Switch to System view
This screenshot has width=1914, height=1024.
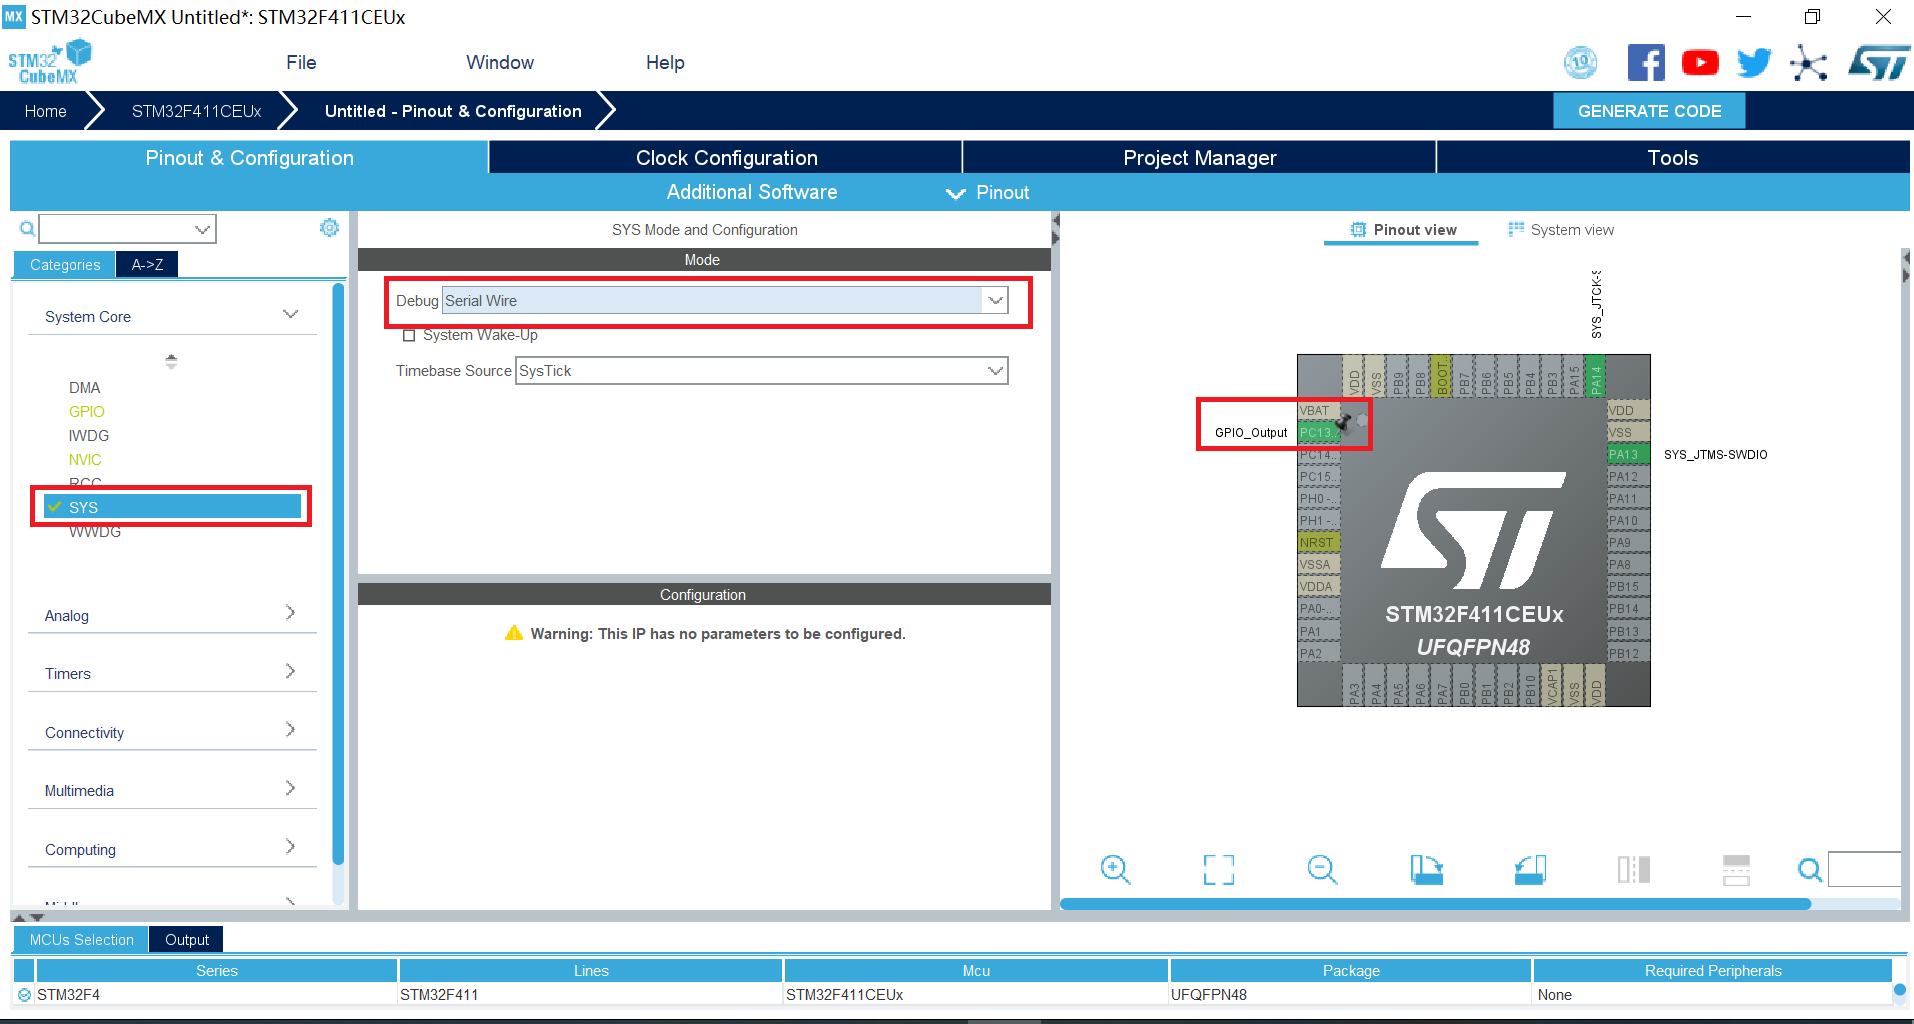tap(1570, 229)
